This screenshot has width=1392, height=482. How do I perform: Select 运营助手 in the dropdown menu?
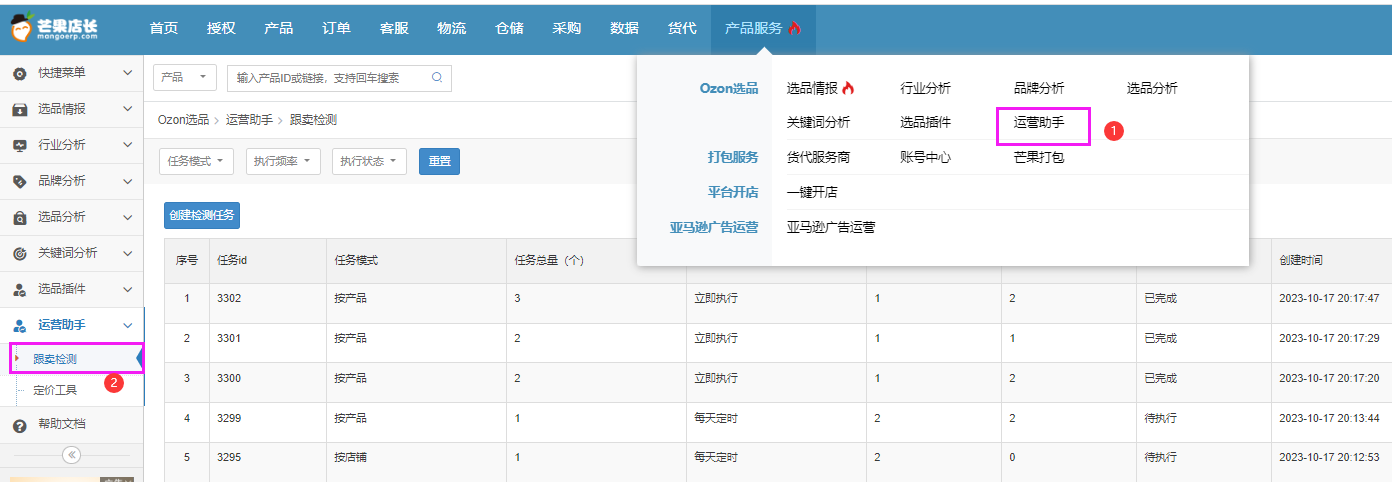click(1039, 123)
